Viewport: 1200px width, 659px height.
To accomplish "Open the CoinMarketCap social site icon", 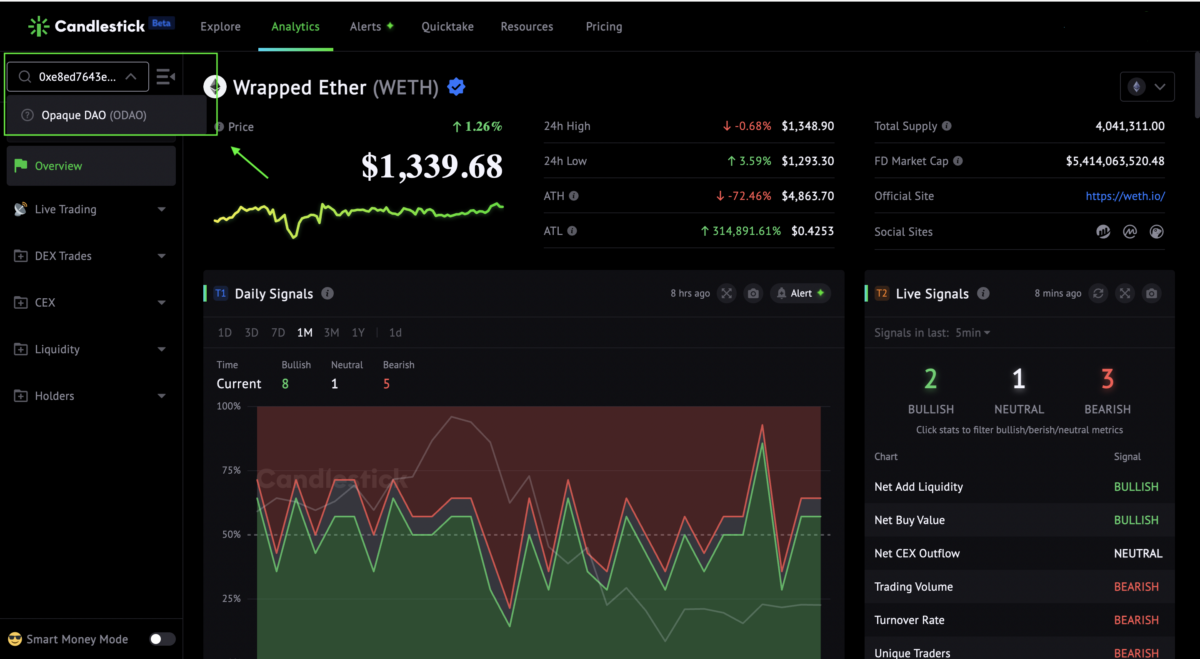I will (x=1130, y=231).
